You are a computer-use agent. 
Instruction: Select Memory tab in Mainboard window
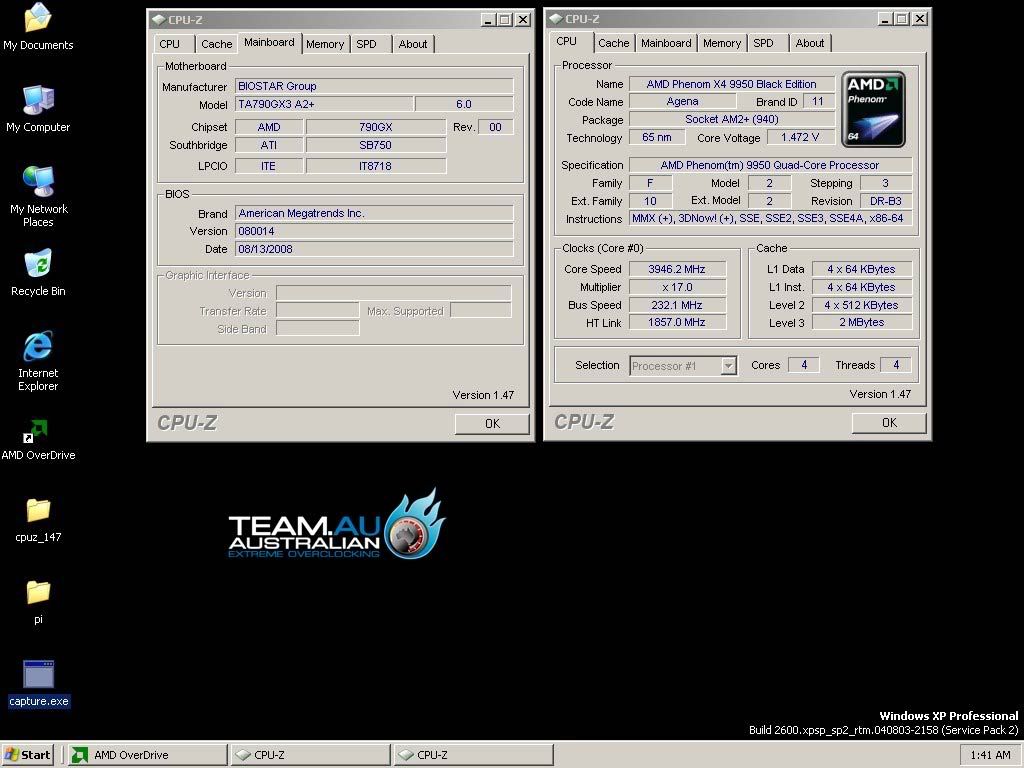coord(325,44)
